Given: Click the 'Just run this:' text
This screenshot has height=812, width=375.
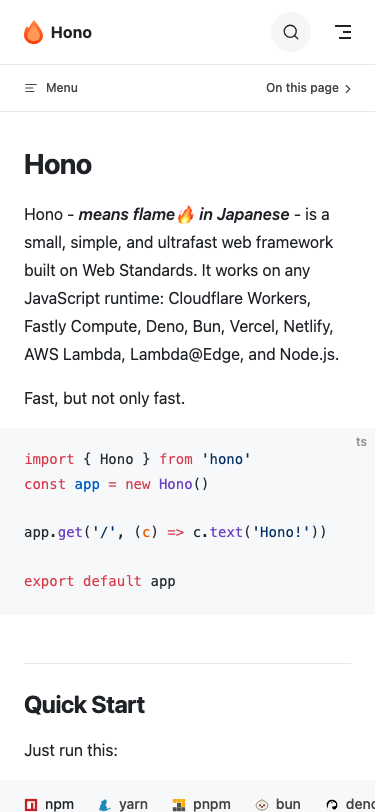Looking at the screenshot, I should pyautogui.click(x=71, y=750).
